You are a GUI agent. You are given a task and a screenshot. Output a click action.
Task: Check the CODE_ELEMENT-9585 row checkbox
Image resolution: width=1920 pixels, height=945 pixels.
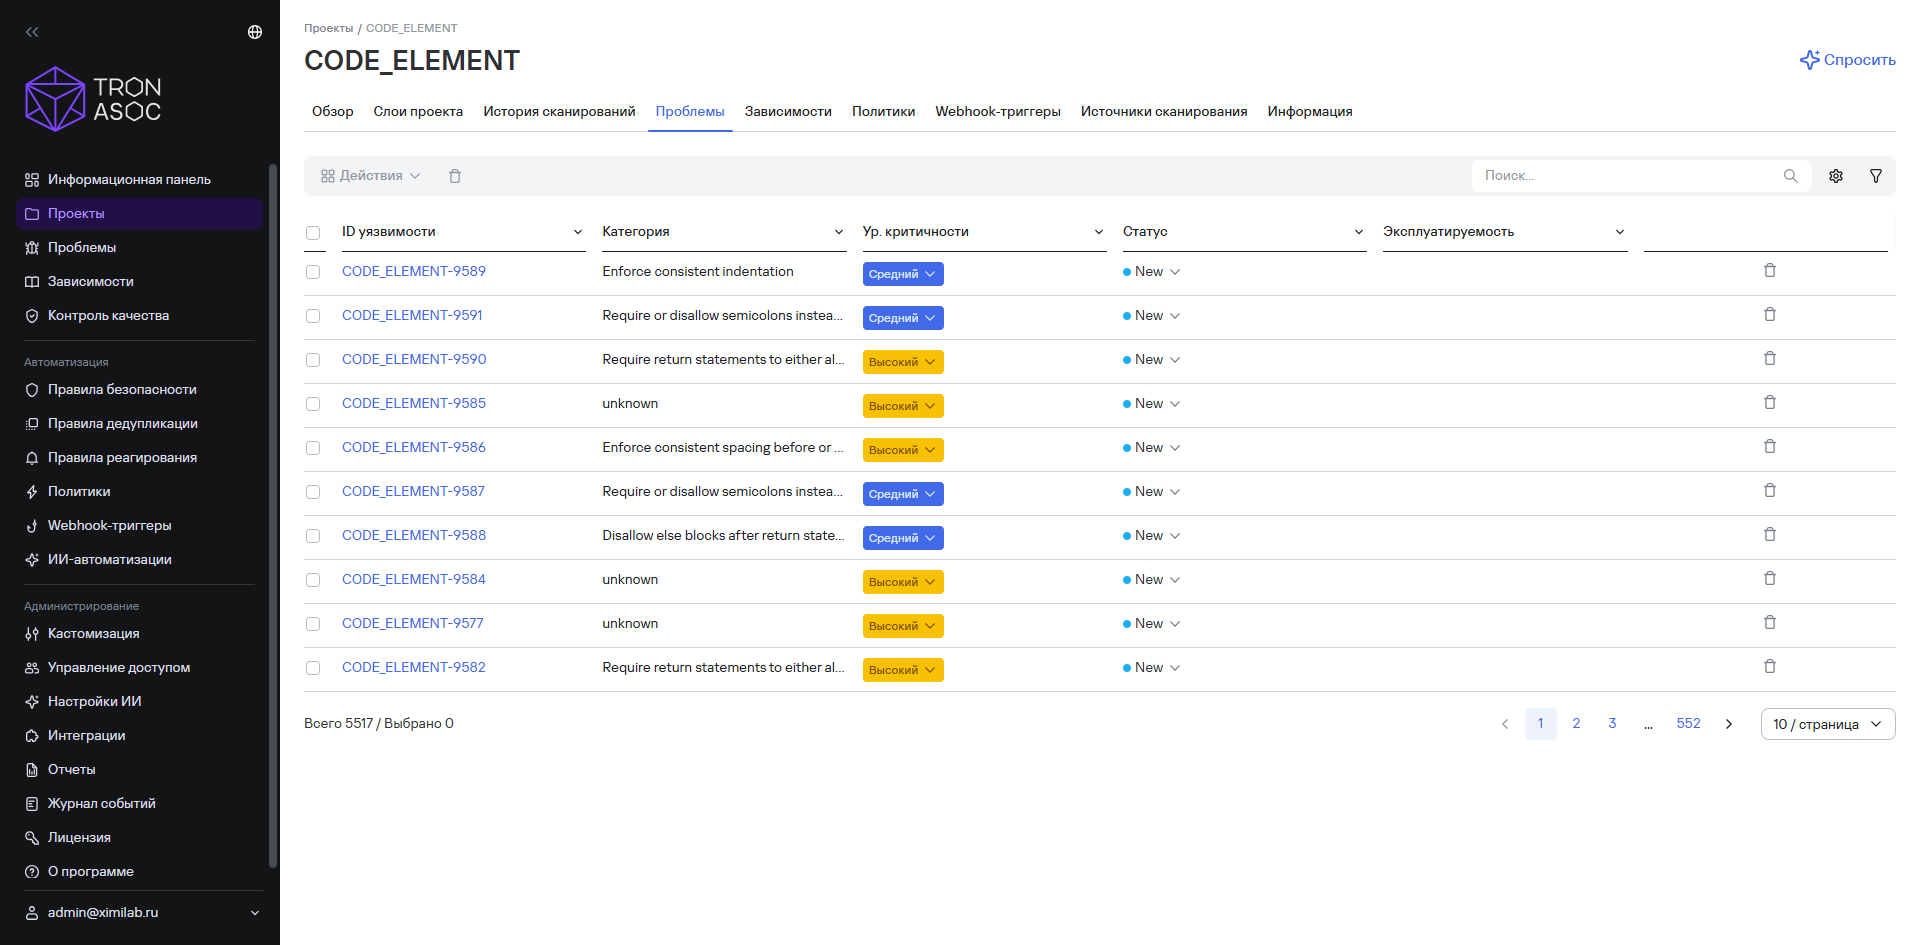[313, 404]
